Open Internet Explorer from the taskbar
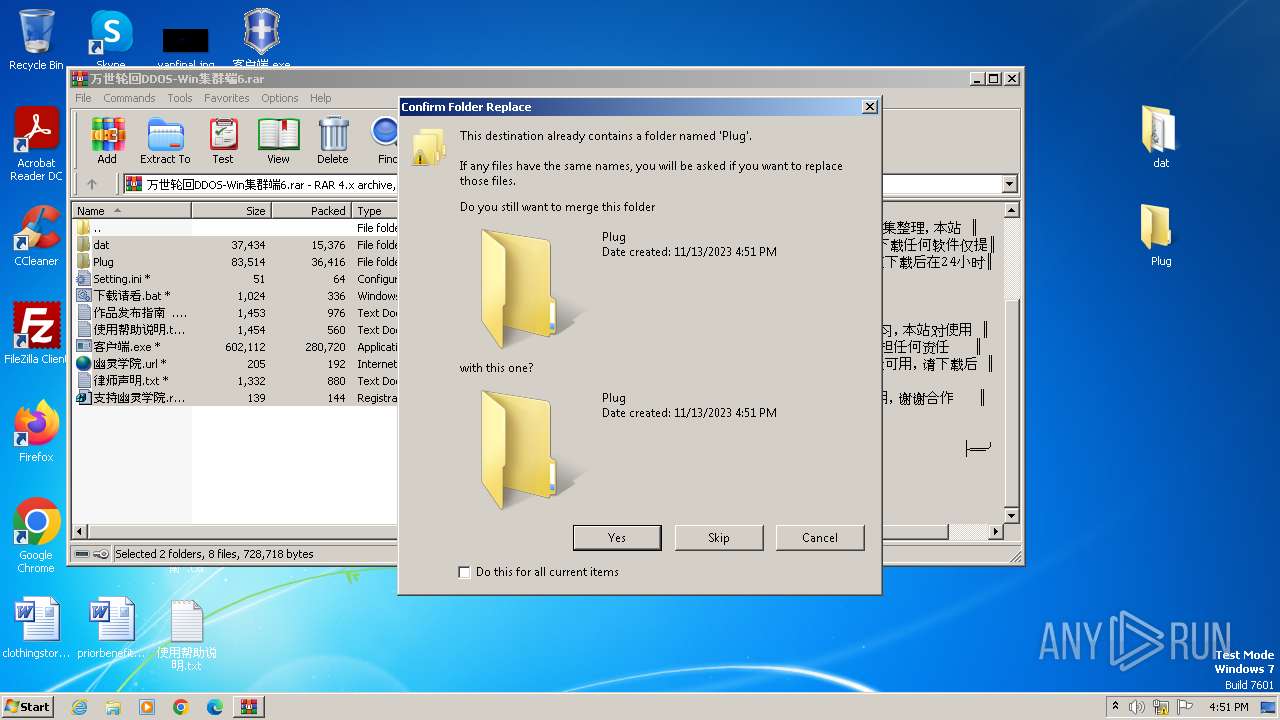The image size is (1280, 720). (79, 707)
